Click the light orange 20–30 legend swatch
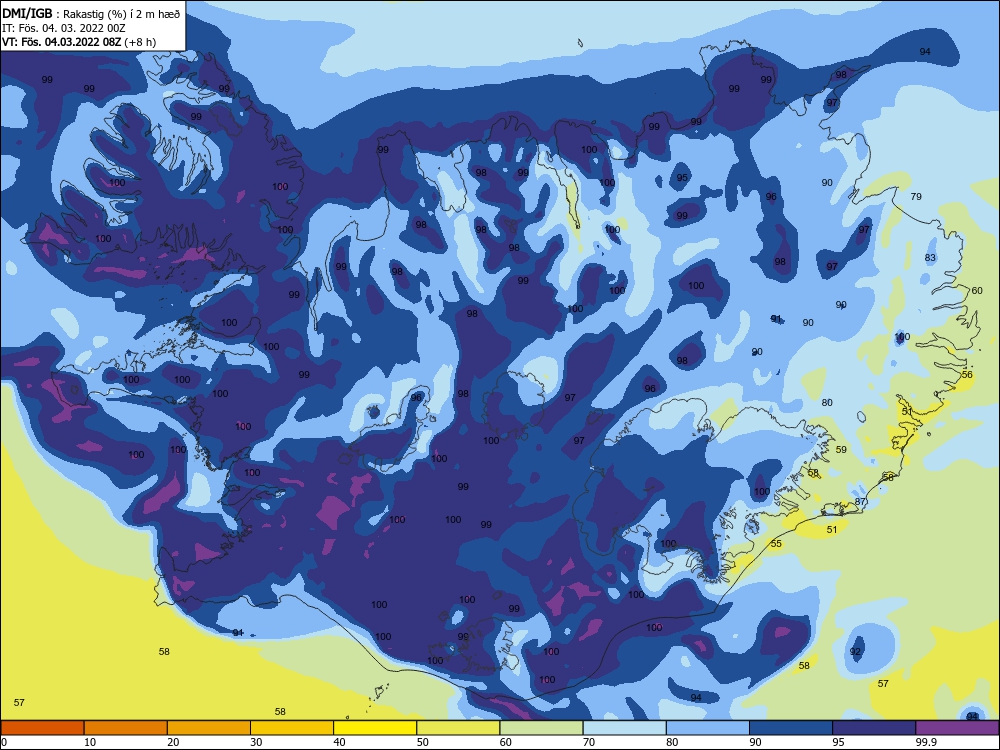Image resolution: width=1000 pixels, height=750 pixels. 209,728
